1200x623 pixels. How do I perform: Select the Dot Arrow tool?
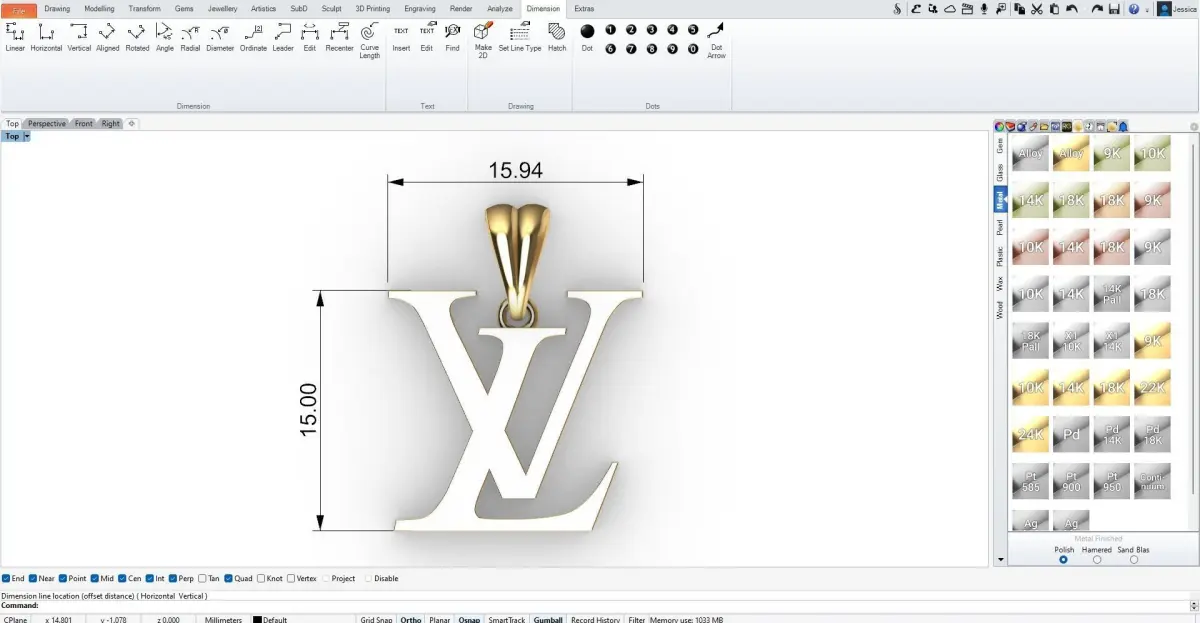pyautogui.click(x=716, y=41)
